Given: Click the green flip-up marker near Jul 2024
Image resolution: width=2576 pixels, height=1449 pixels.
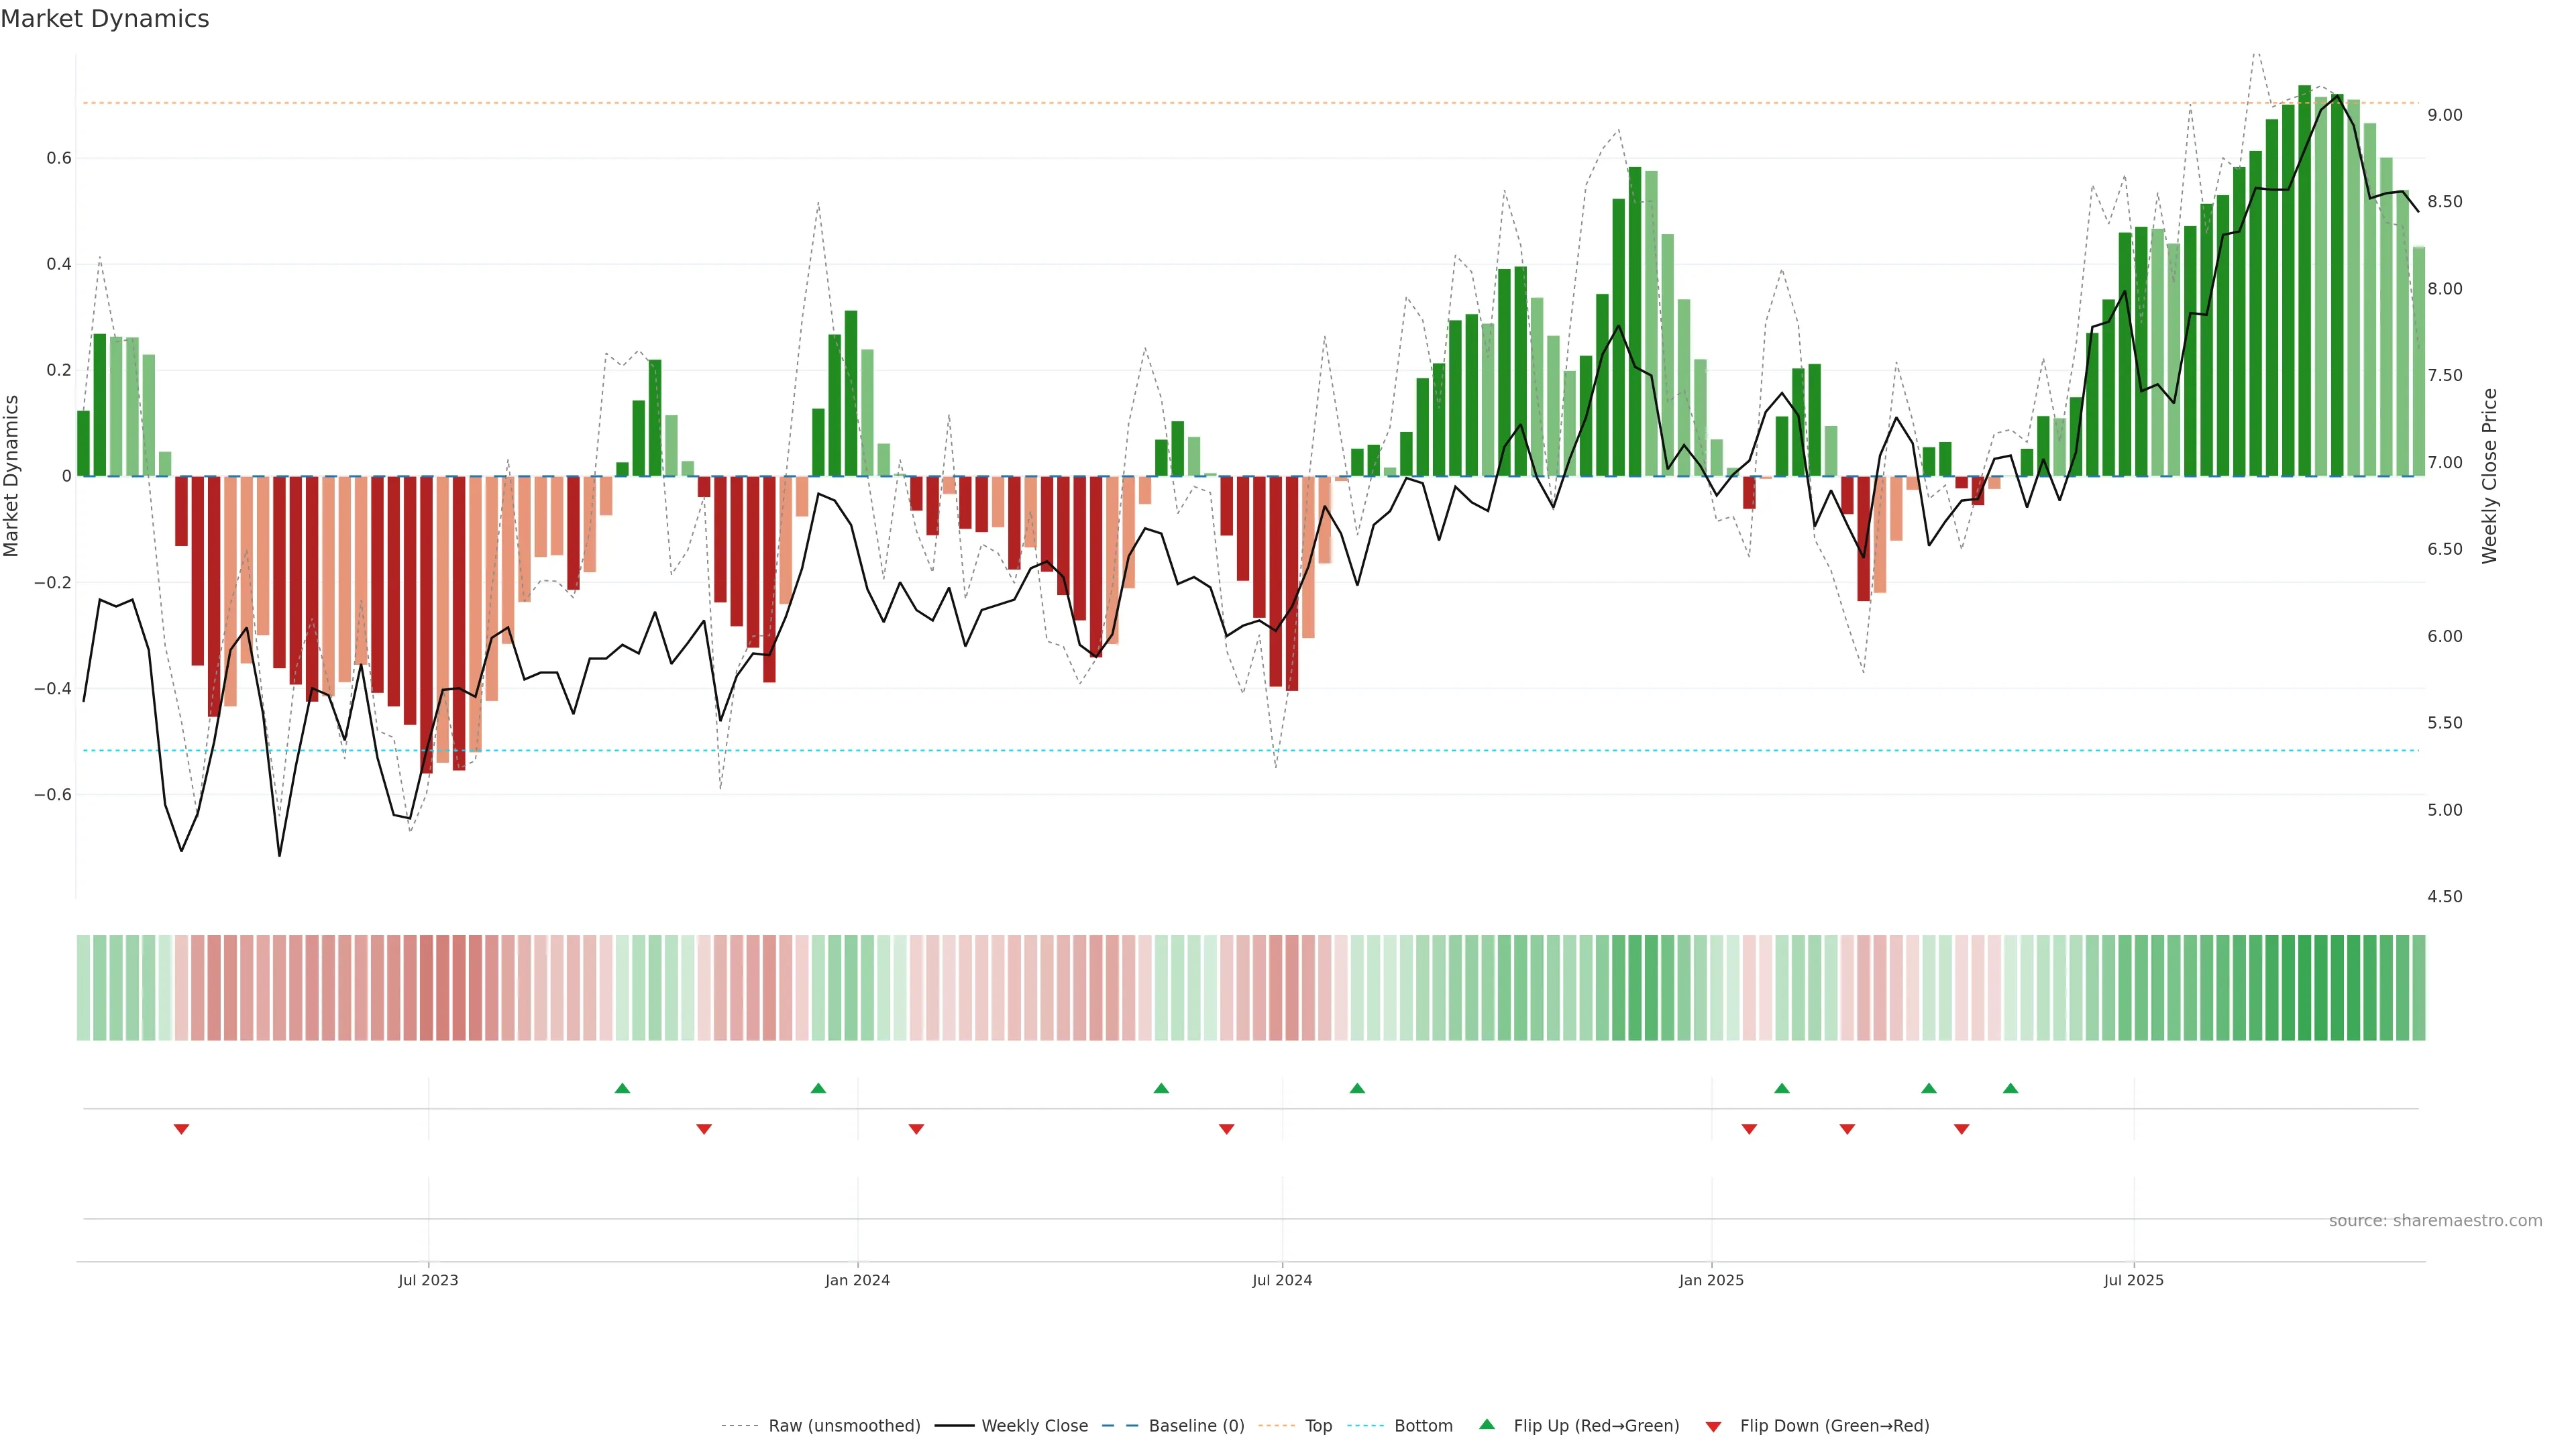Looking at the screenshot, I should [1357, 1088].
